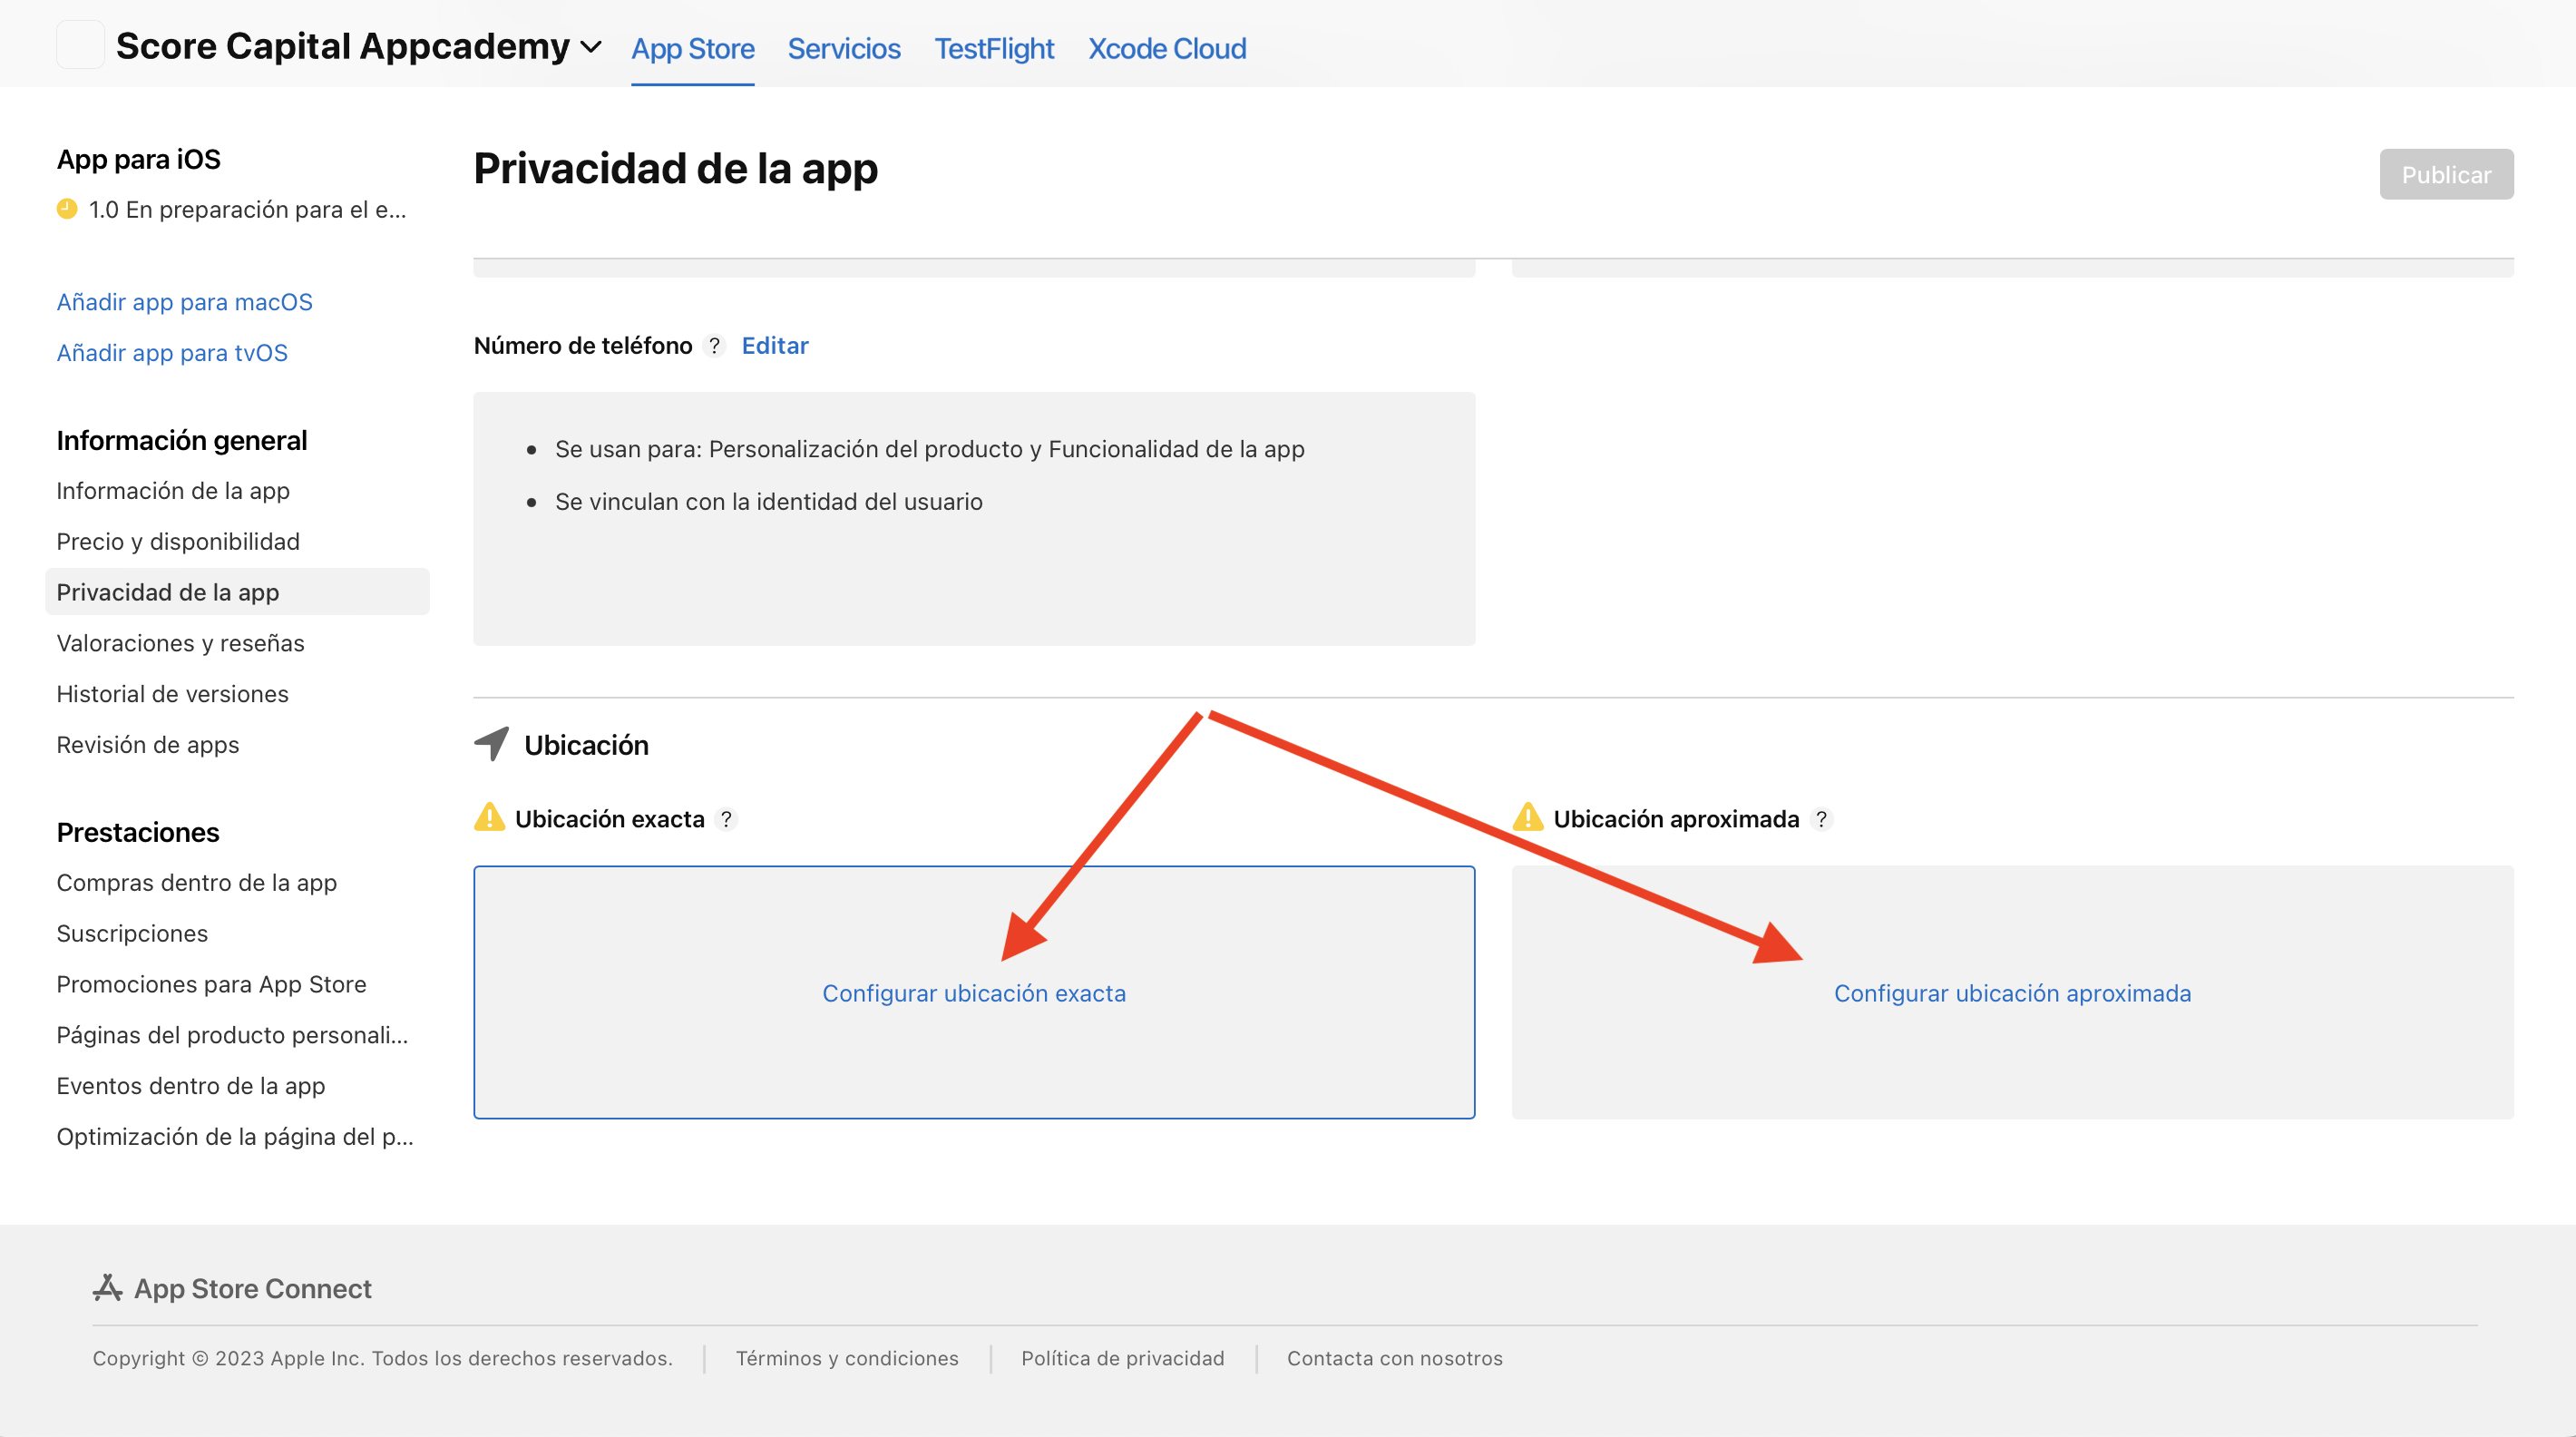Open Suscripciones in sidebar

tap(132, 933)
